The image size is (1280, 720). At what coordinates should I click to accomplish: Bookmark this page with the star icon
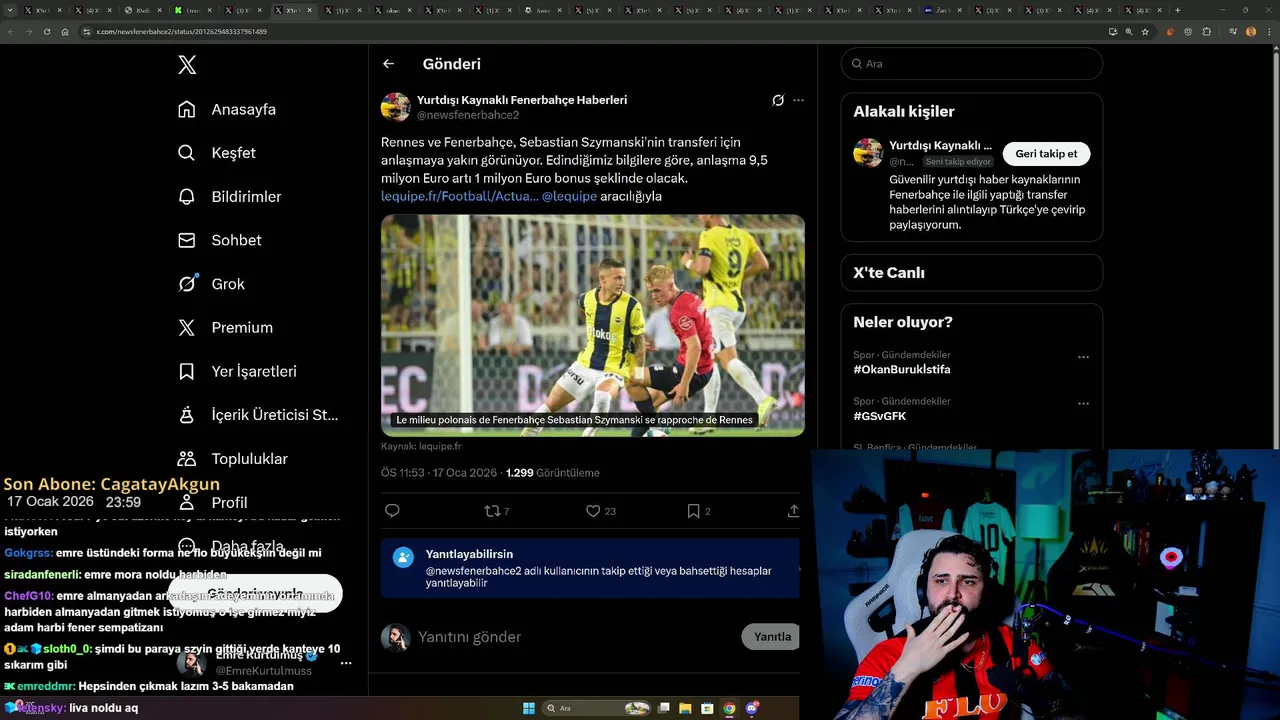tap(1145, 32)
